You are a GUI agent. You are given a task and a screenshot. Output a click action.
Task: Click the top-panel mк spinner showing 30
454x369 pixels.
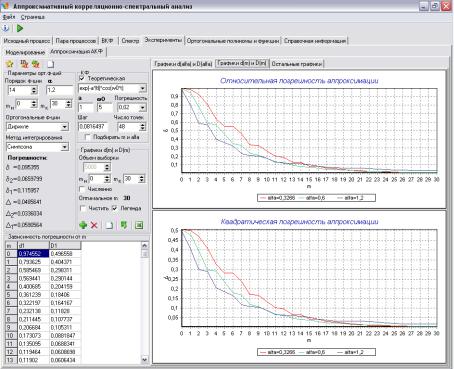68,104
